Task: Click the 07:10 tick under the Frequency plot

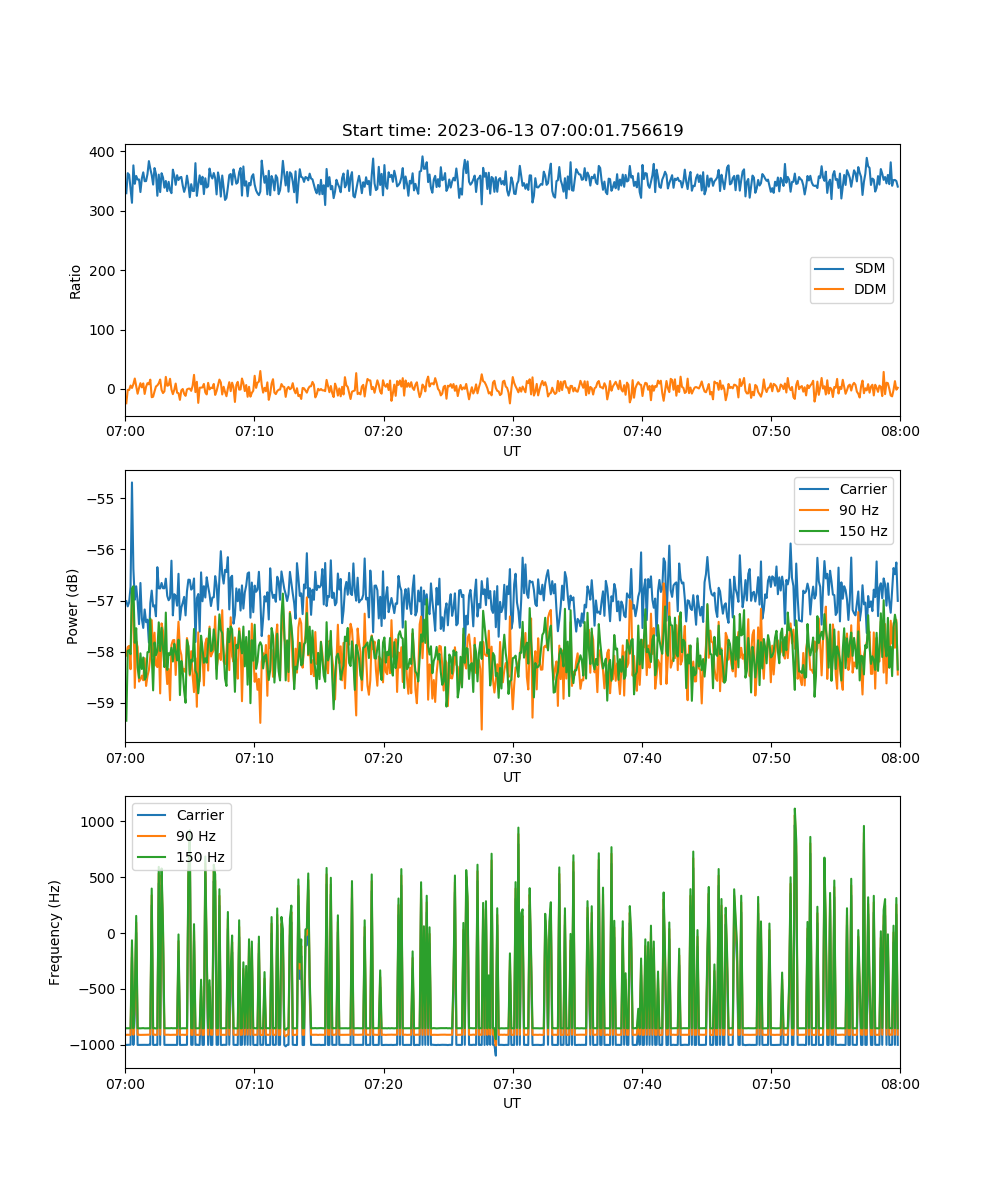Action: [x=254, y=1083]
